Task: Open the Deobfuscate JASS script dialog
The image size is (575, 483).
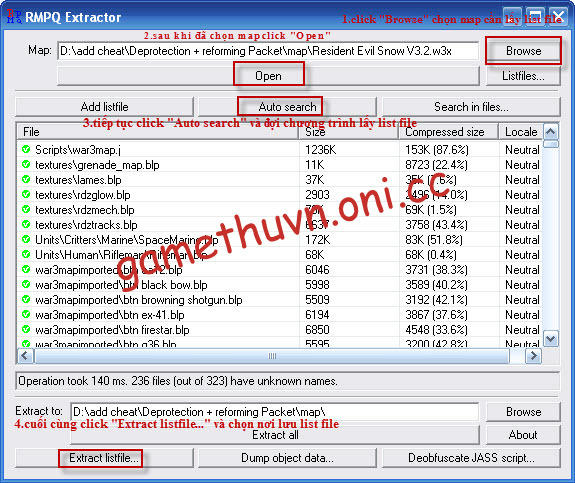Action: pyautogui.click(x=471, y=458)
